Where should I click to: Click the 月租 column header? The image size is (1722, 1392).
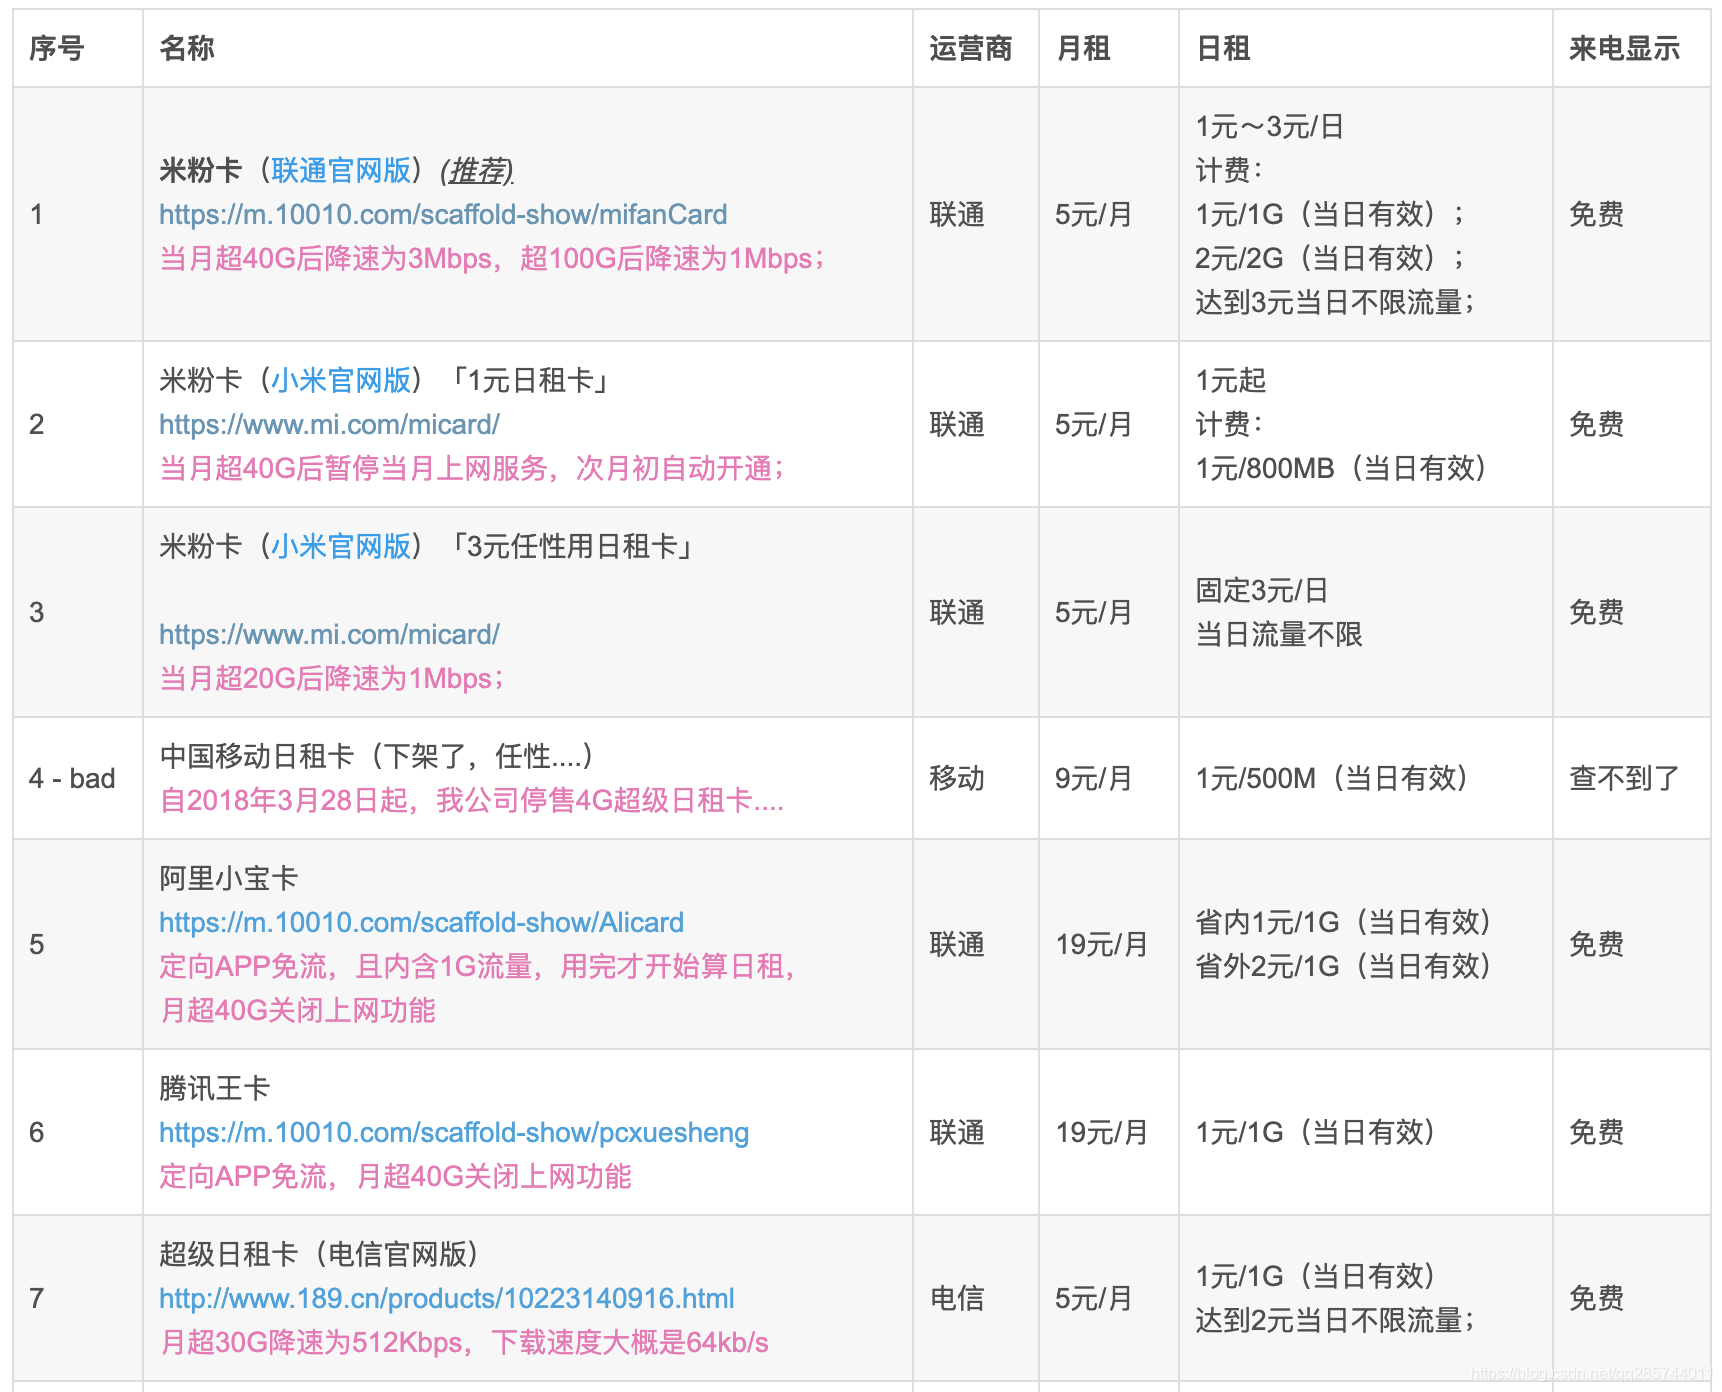click(x=1083, y=48)
